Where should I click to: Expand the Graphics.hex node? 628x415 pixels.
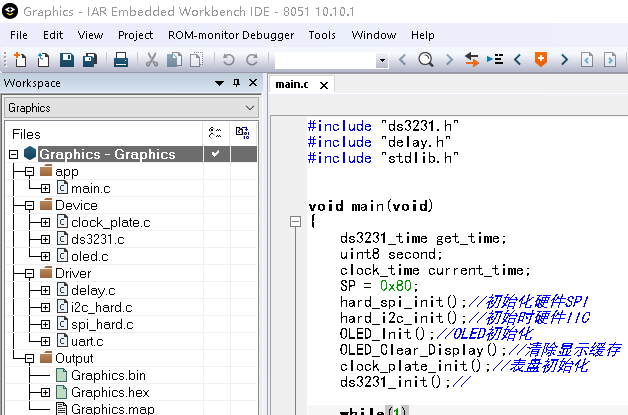pyautogui.click(x=45, y=393)
